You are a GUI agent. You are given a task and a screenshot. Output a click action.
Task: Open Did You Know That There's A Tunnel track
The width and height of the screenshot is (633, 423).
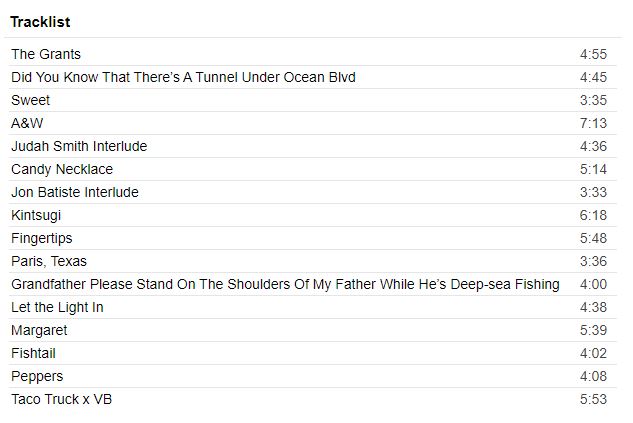click(183, 77)
